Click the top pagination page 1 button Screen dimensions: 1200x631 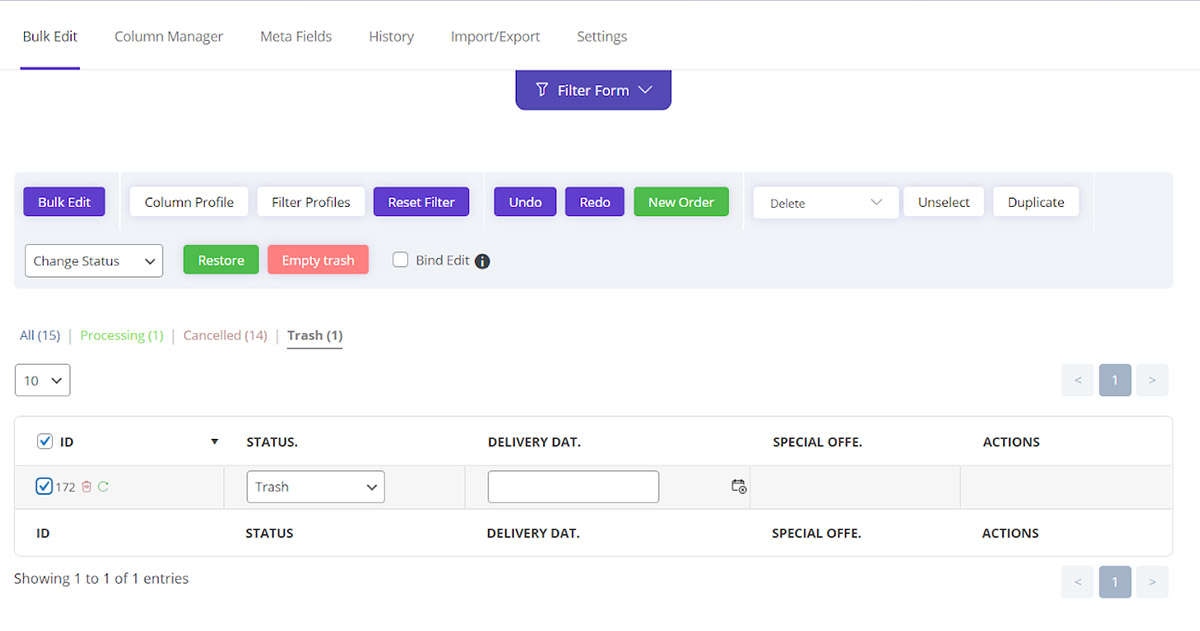(1115, 380)
